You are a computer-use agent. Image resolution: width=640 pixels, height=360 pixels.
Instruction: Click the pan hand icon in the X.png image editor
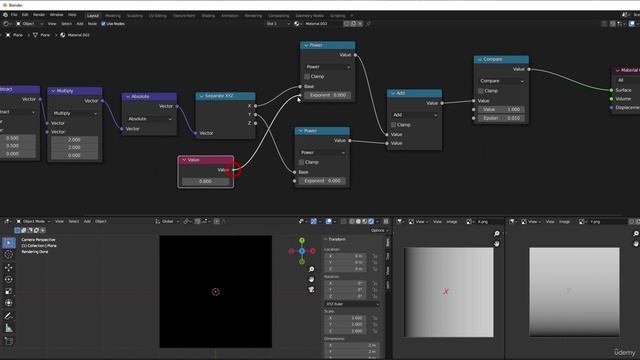coord(497,243)
